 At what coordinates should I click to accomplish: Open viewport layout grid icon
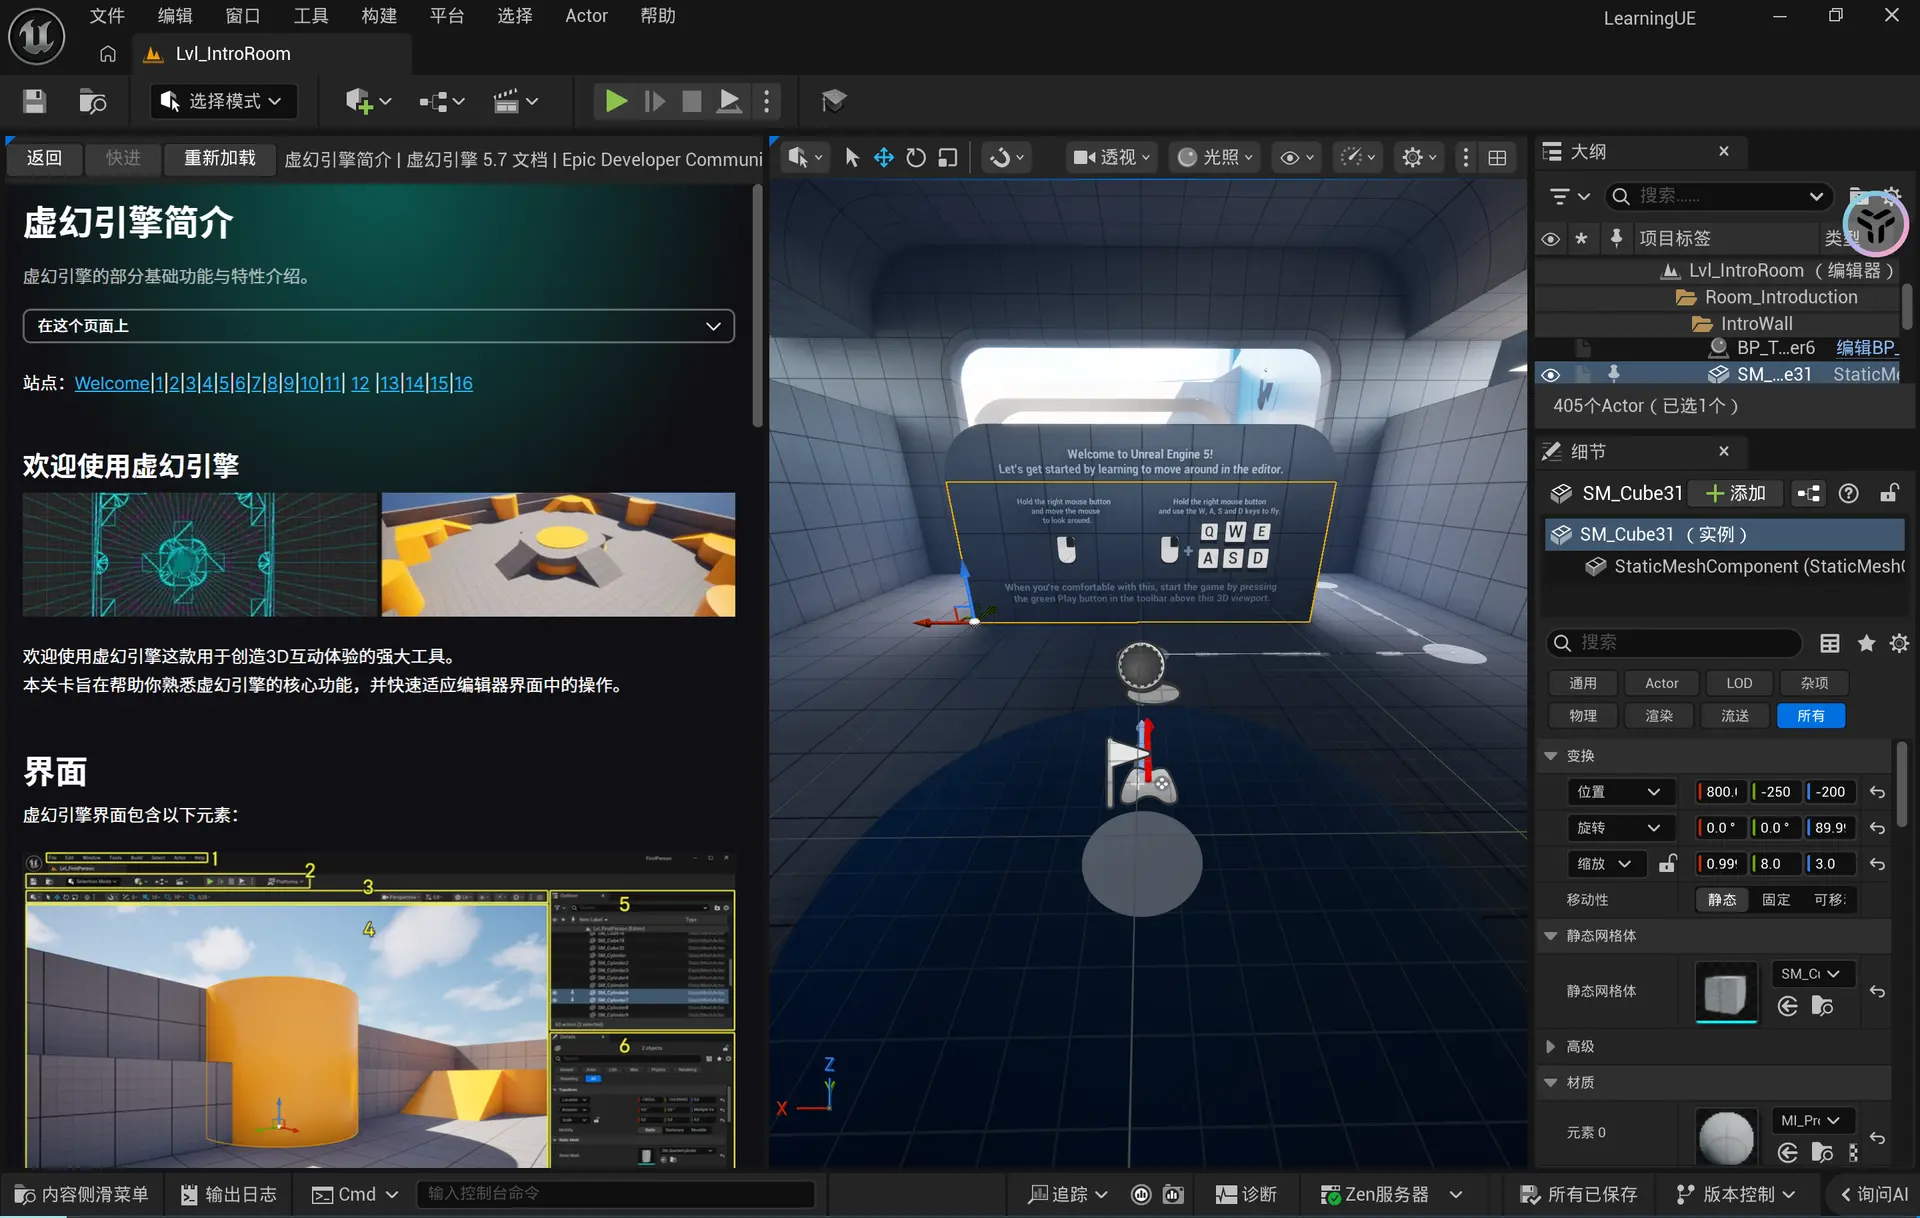point(1497,158)
